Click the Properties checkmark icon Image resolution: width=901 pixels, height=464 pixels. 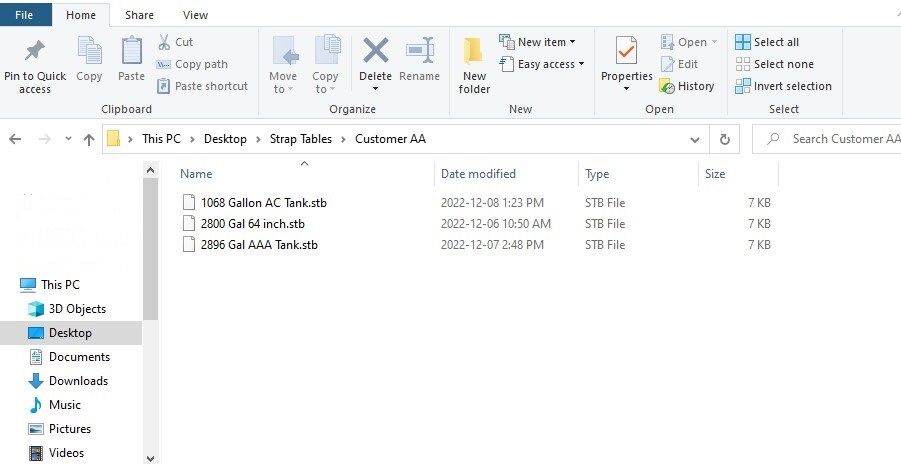tap(626, 51)
